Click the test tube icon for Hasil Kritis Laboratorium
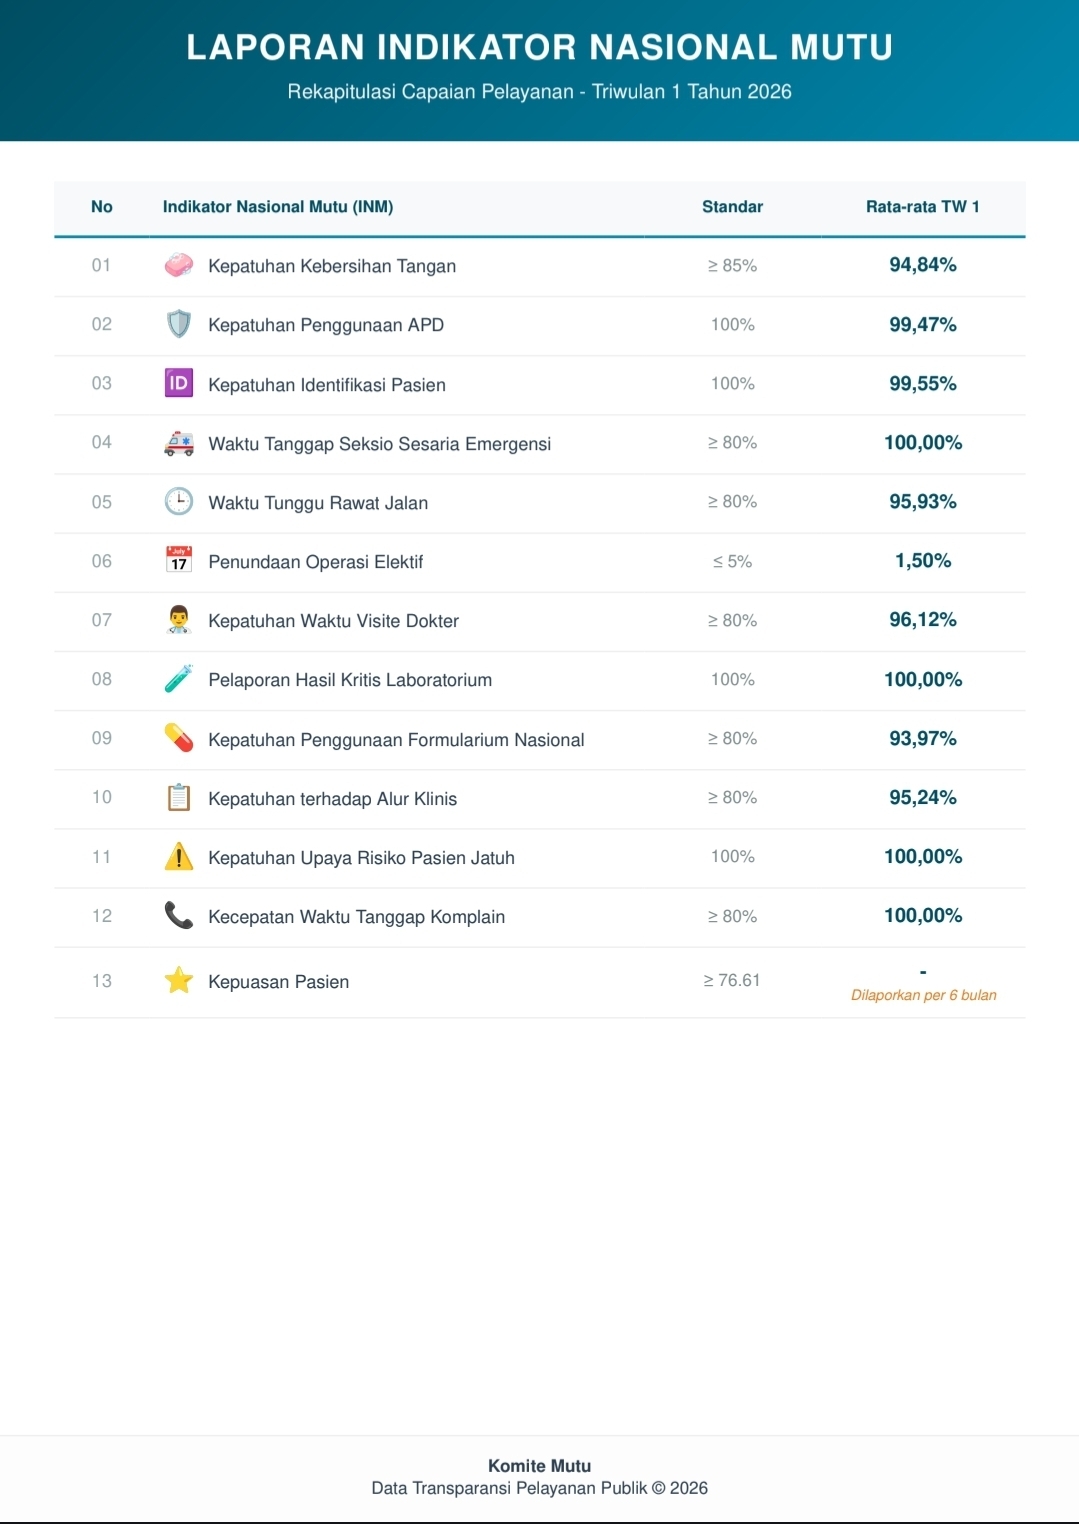Viewport: 1079px width, 1524px height. [179, 679]
